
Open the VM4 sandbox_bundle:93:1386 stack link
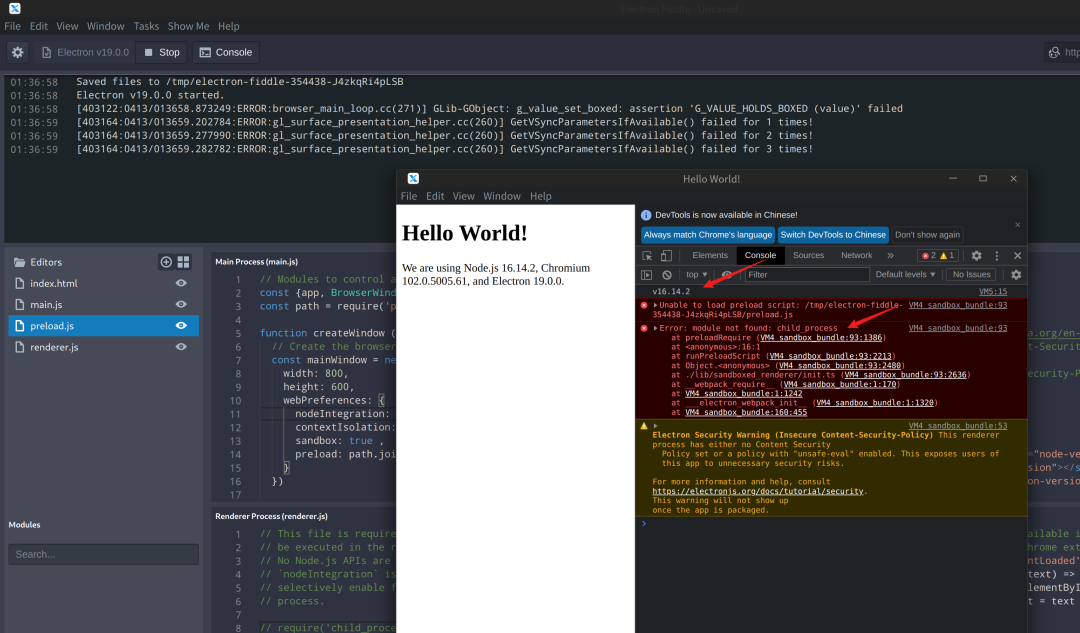pyautogui.click(x=821, y=338)
